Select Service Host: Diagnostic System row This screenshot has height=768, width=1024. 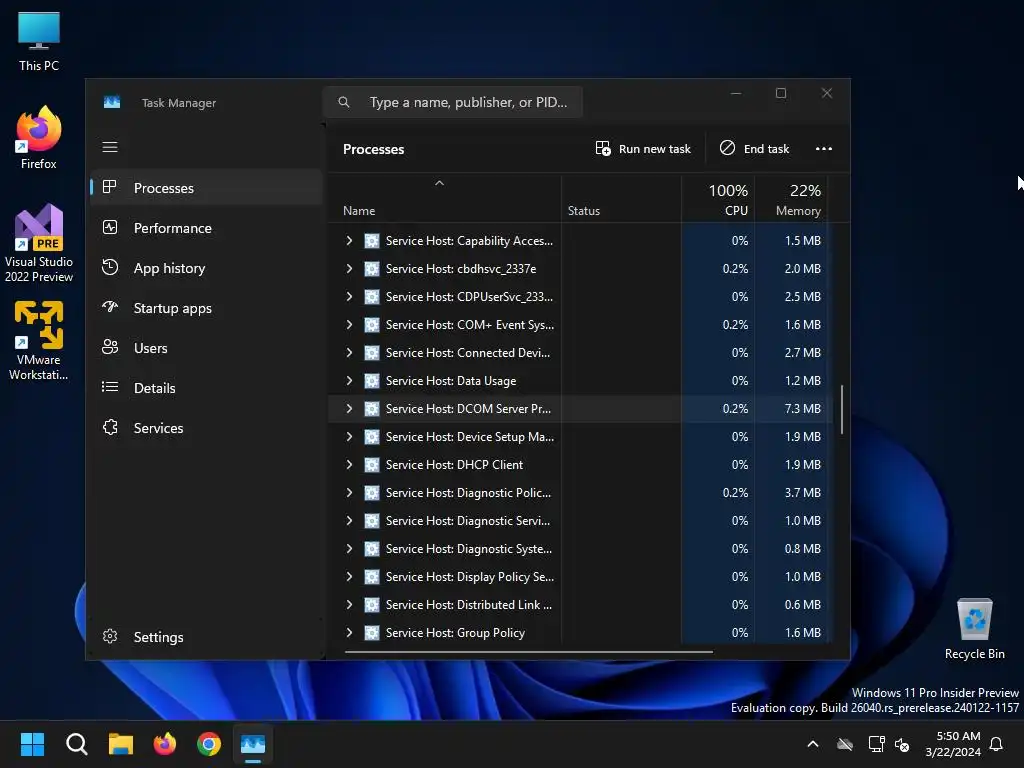pos(580,549)
